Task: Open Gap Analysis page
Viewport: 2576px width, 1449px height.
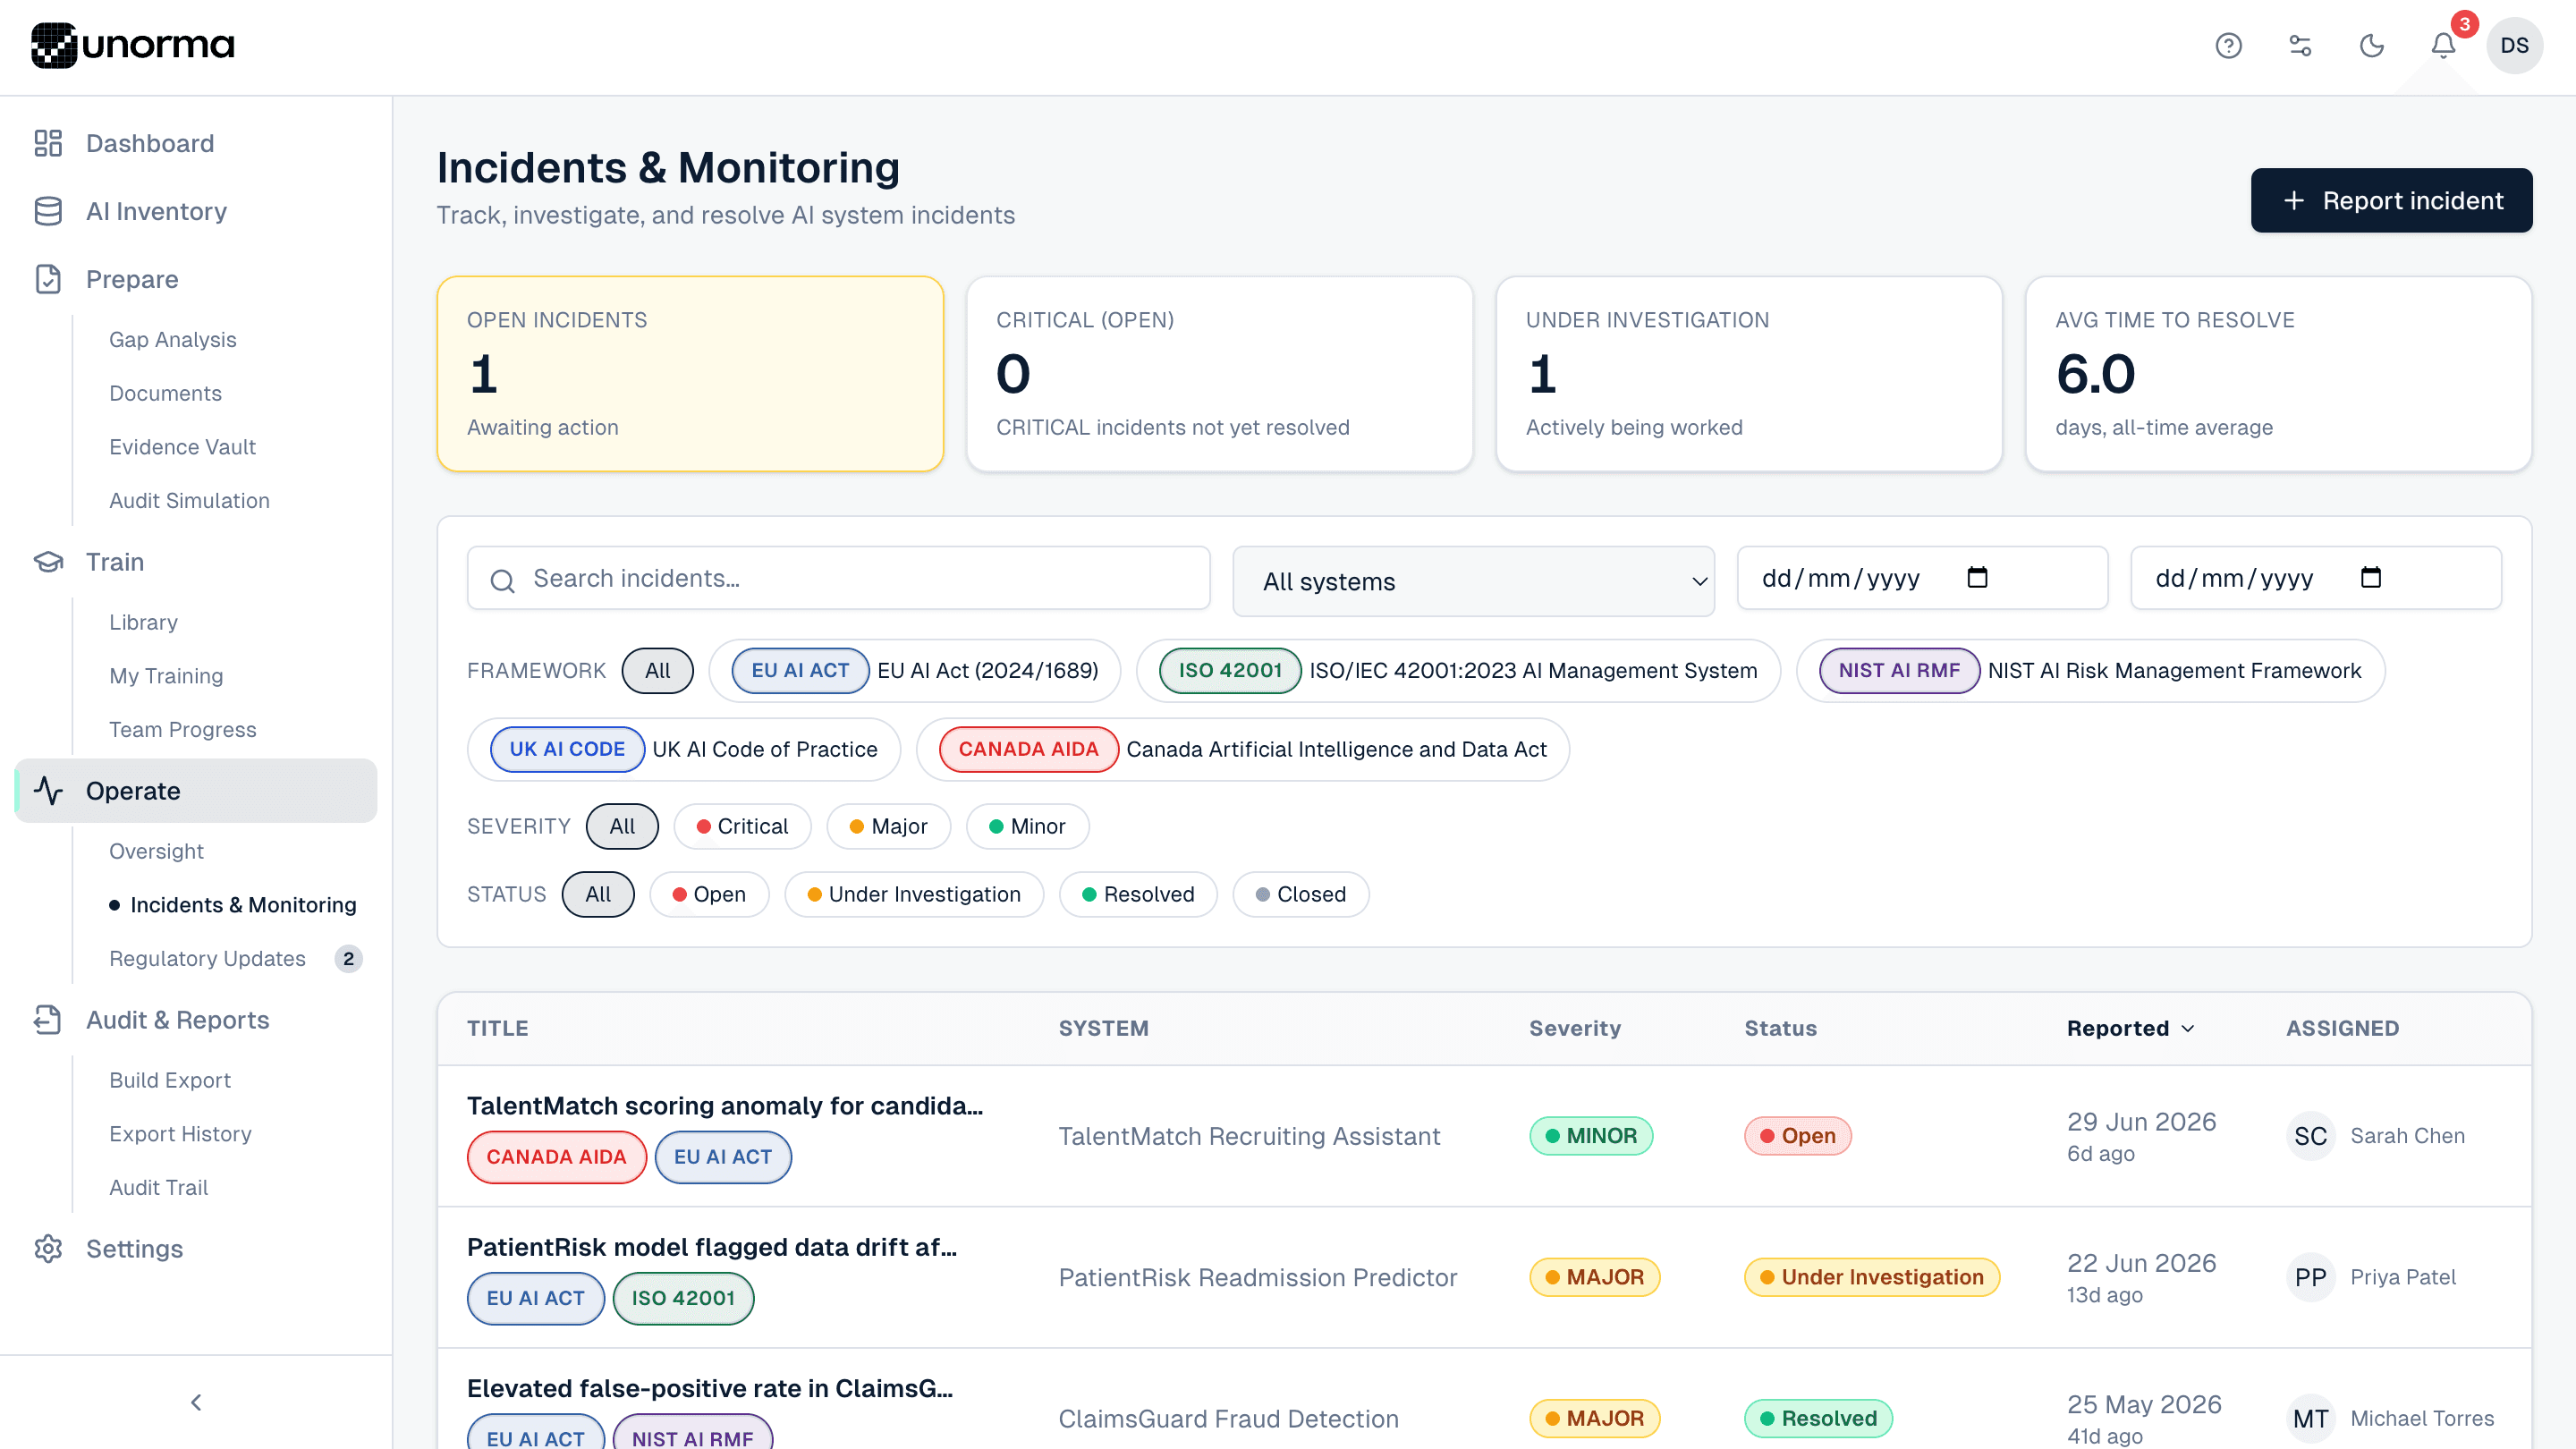Action: (173, 340)
